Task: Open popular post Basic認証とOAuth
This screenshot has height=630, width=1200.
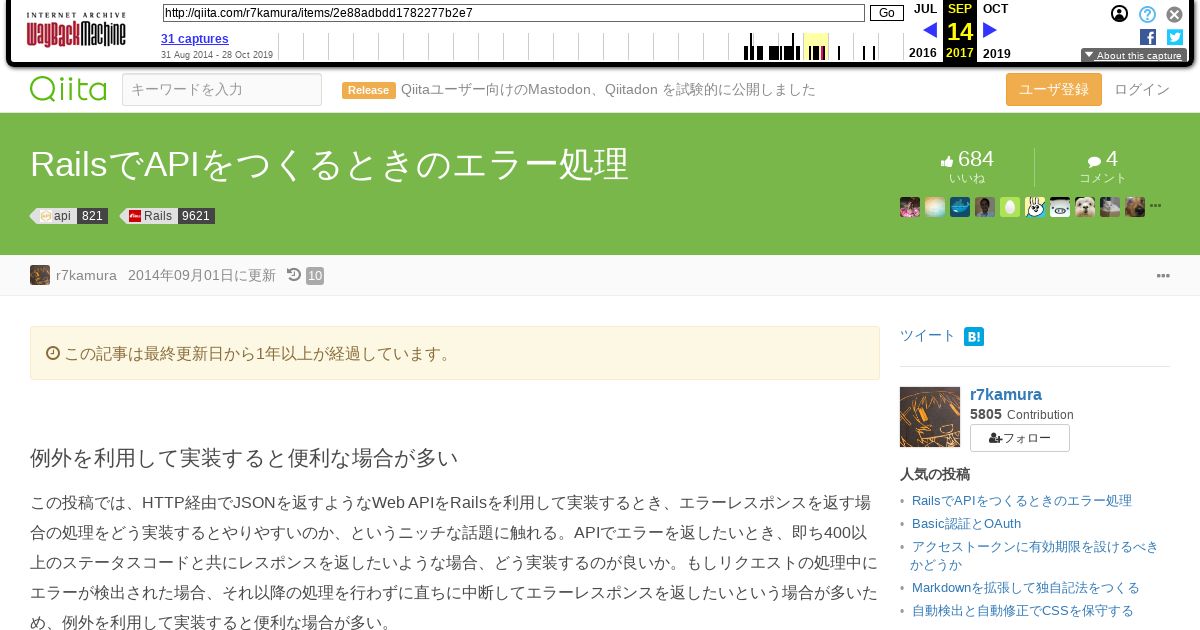Action: [x=966, y=524]
